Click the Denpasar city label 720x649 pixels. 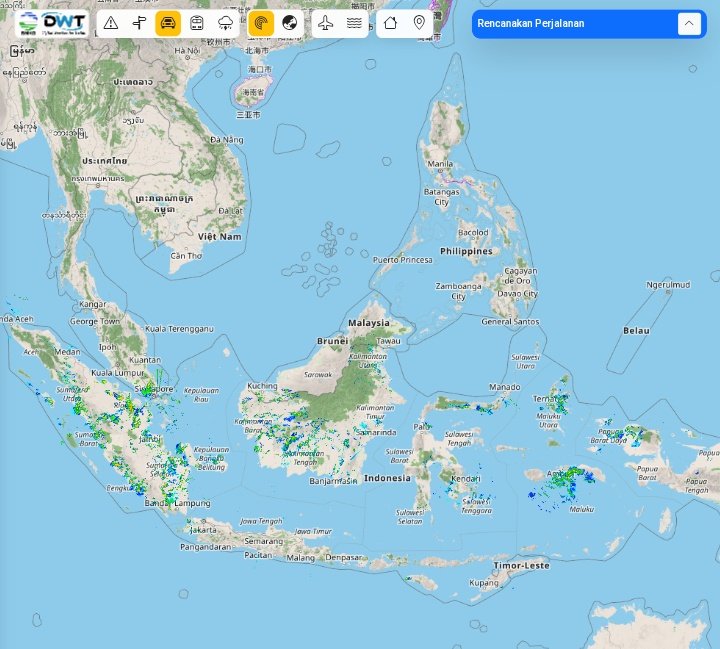tap(343, 557)
